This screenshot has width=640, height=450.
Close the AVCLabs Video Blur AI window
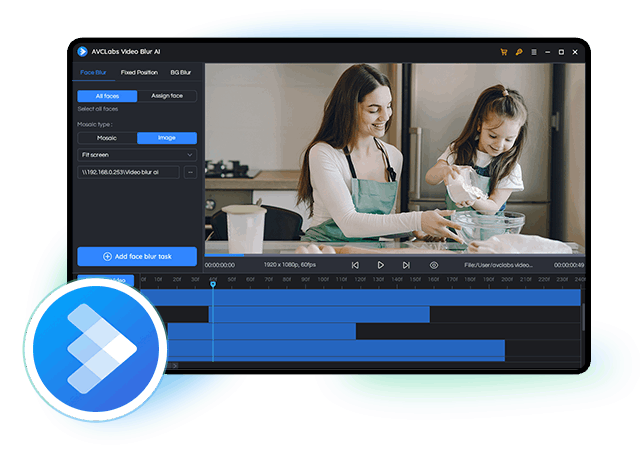575,52
